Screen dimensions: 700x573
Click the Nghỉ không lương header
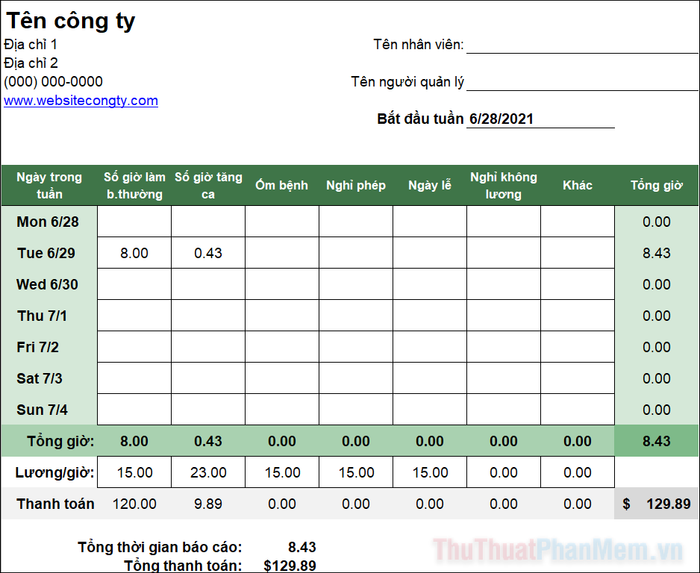click(504, 185)
